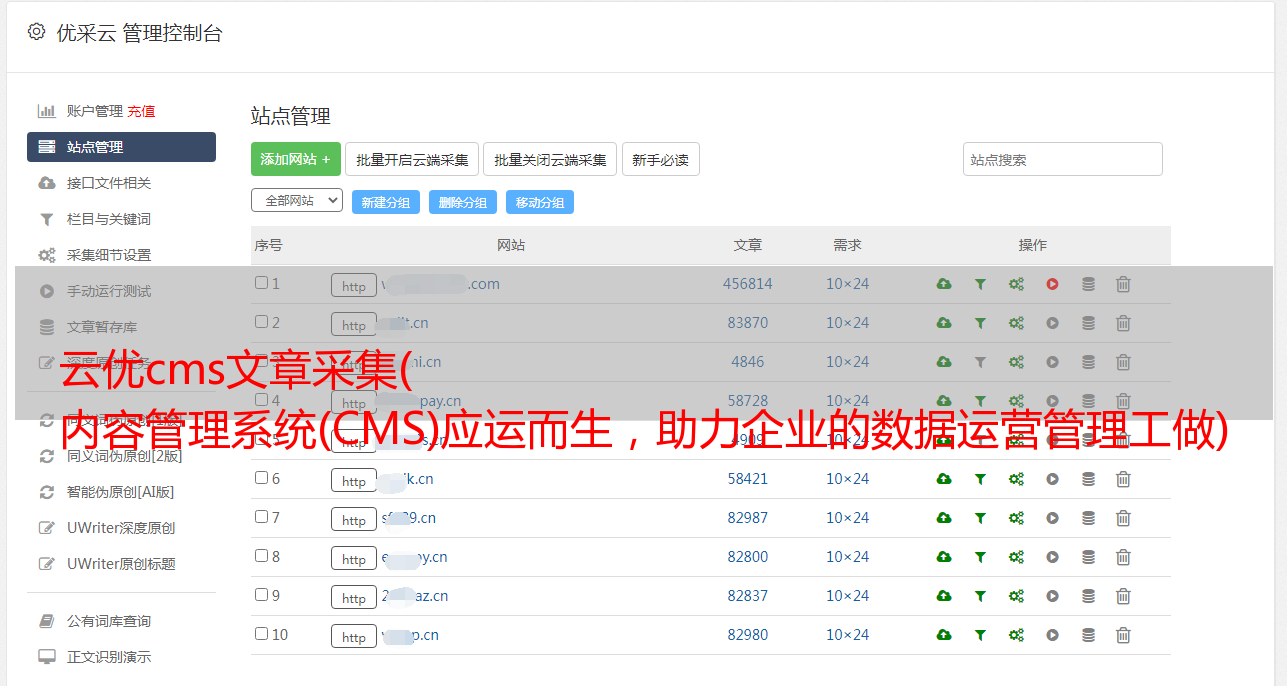
Task: Click 批量开启云端采集 button
Action: tap(412, 159)
